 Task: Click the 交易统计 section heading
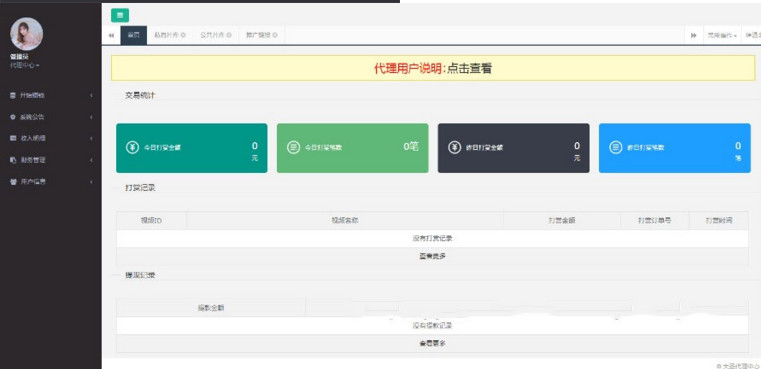[140, 96]
